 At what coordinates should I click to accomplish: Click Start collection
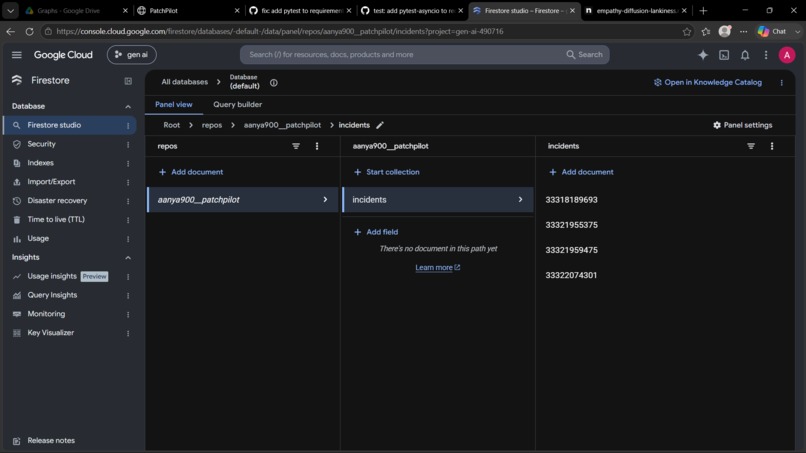[x=387, y=172]
